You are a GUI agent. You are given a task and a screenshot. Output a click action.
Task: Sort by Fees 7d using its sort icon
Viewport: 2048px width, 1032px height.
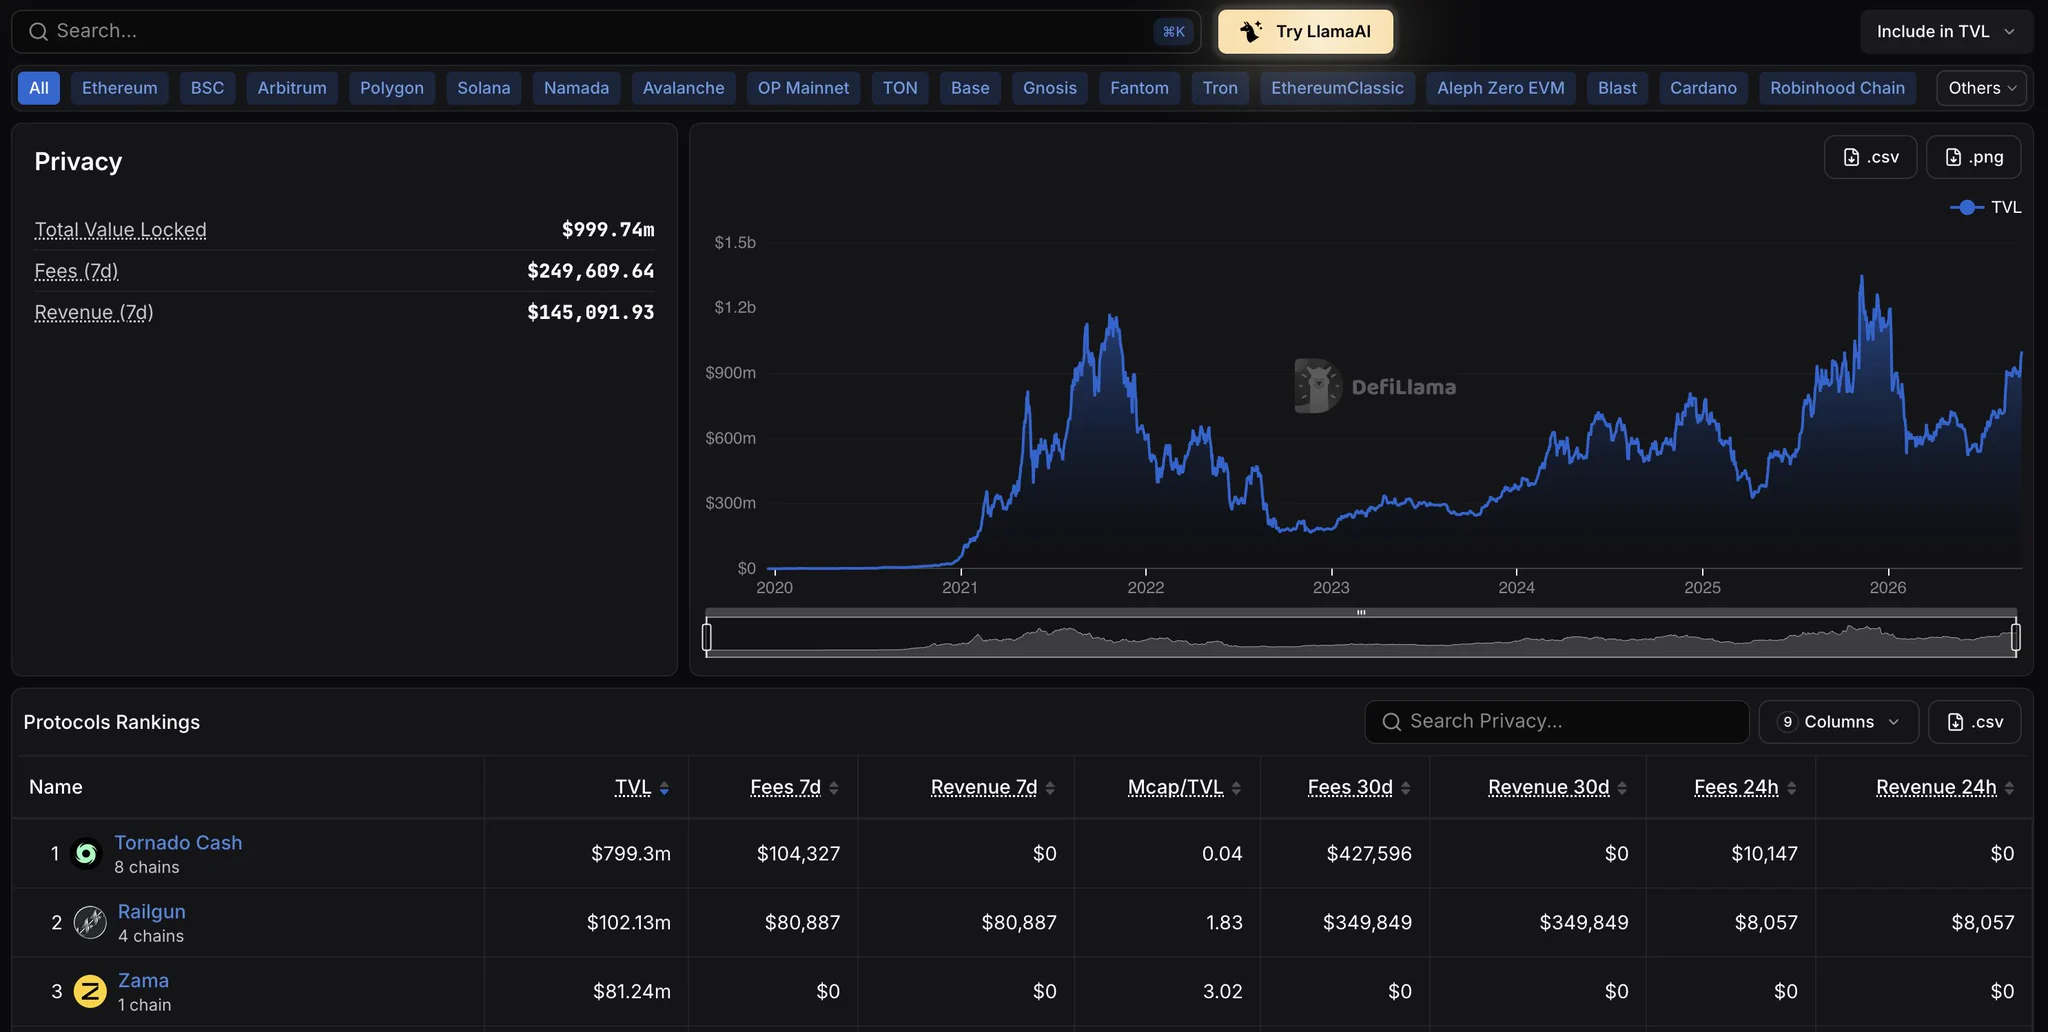pyautogui.click(x=834, y=788)
